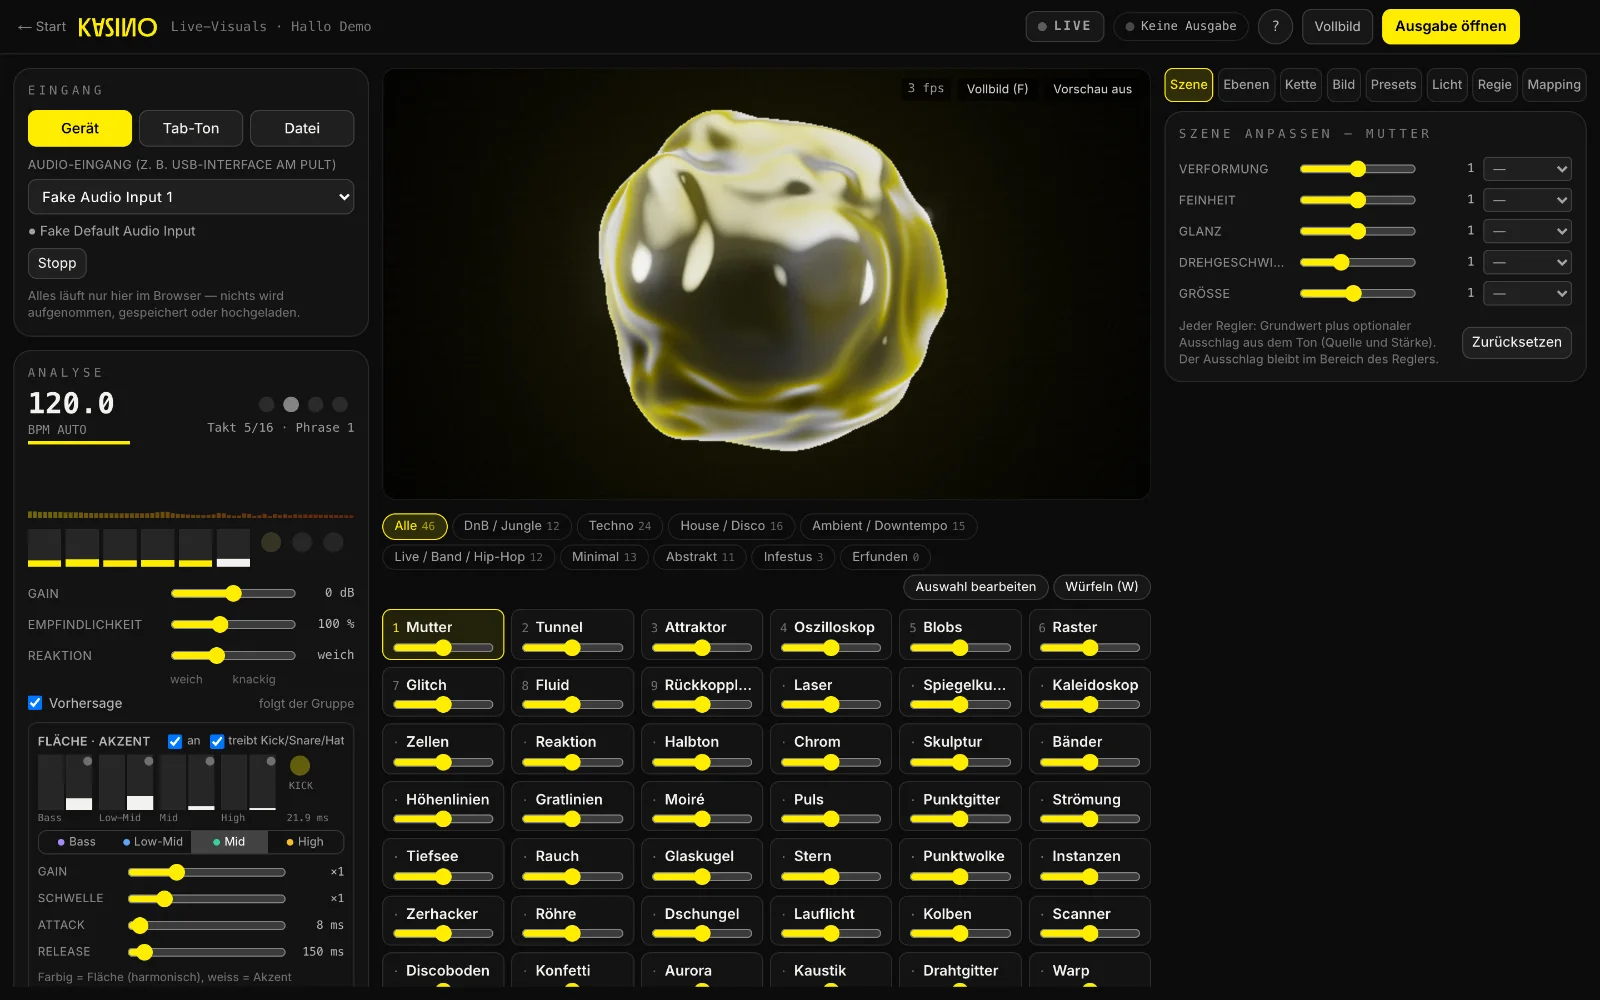Switch to the Kette tab
The width and height of the screenshot is (1600, 1000).
pyautogui.click(x=1300, y=85)
